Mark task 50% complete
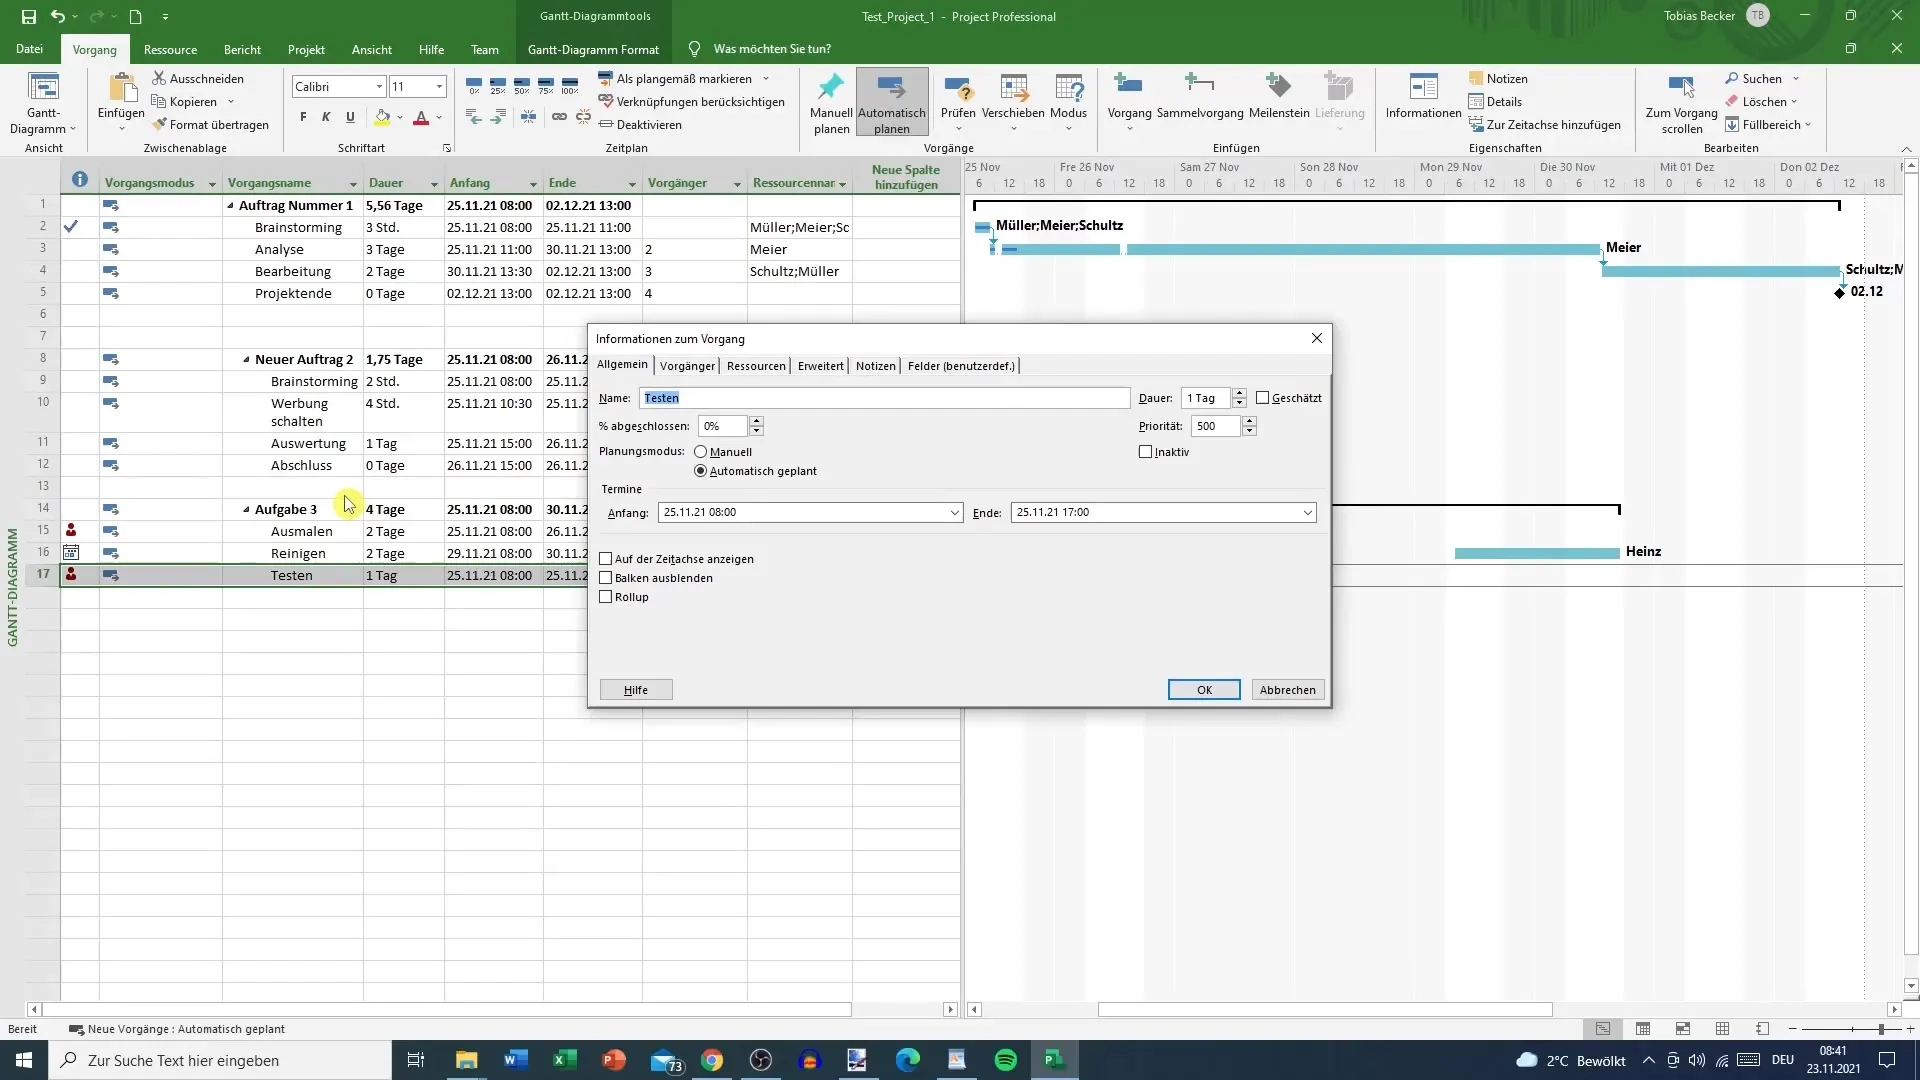The image size is (1920, 1080). [522, 86]
